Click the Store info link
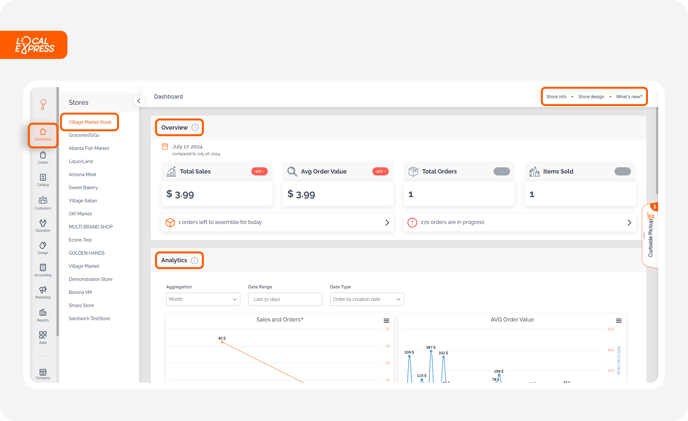Screen dimensions: 688x421 [556, 97]
